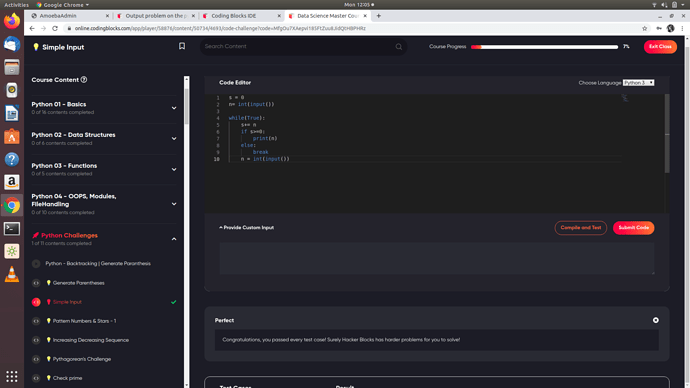Click the Course Progress bar

544,47
